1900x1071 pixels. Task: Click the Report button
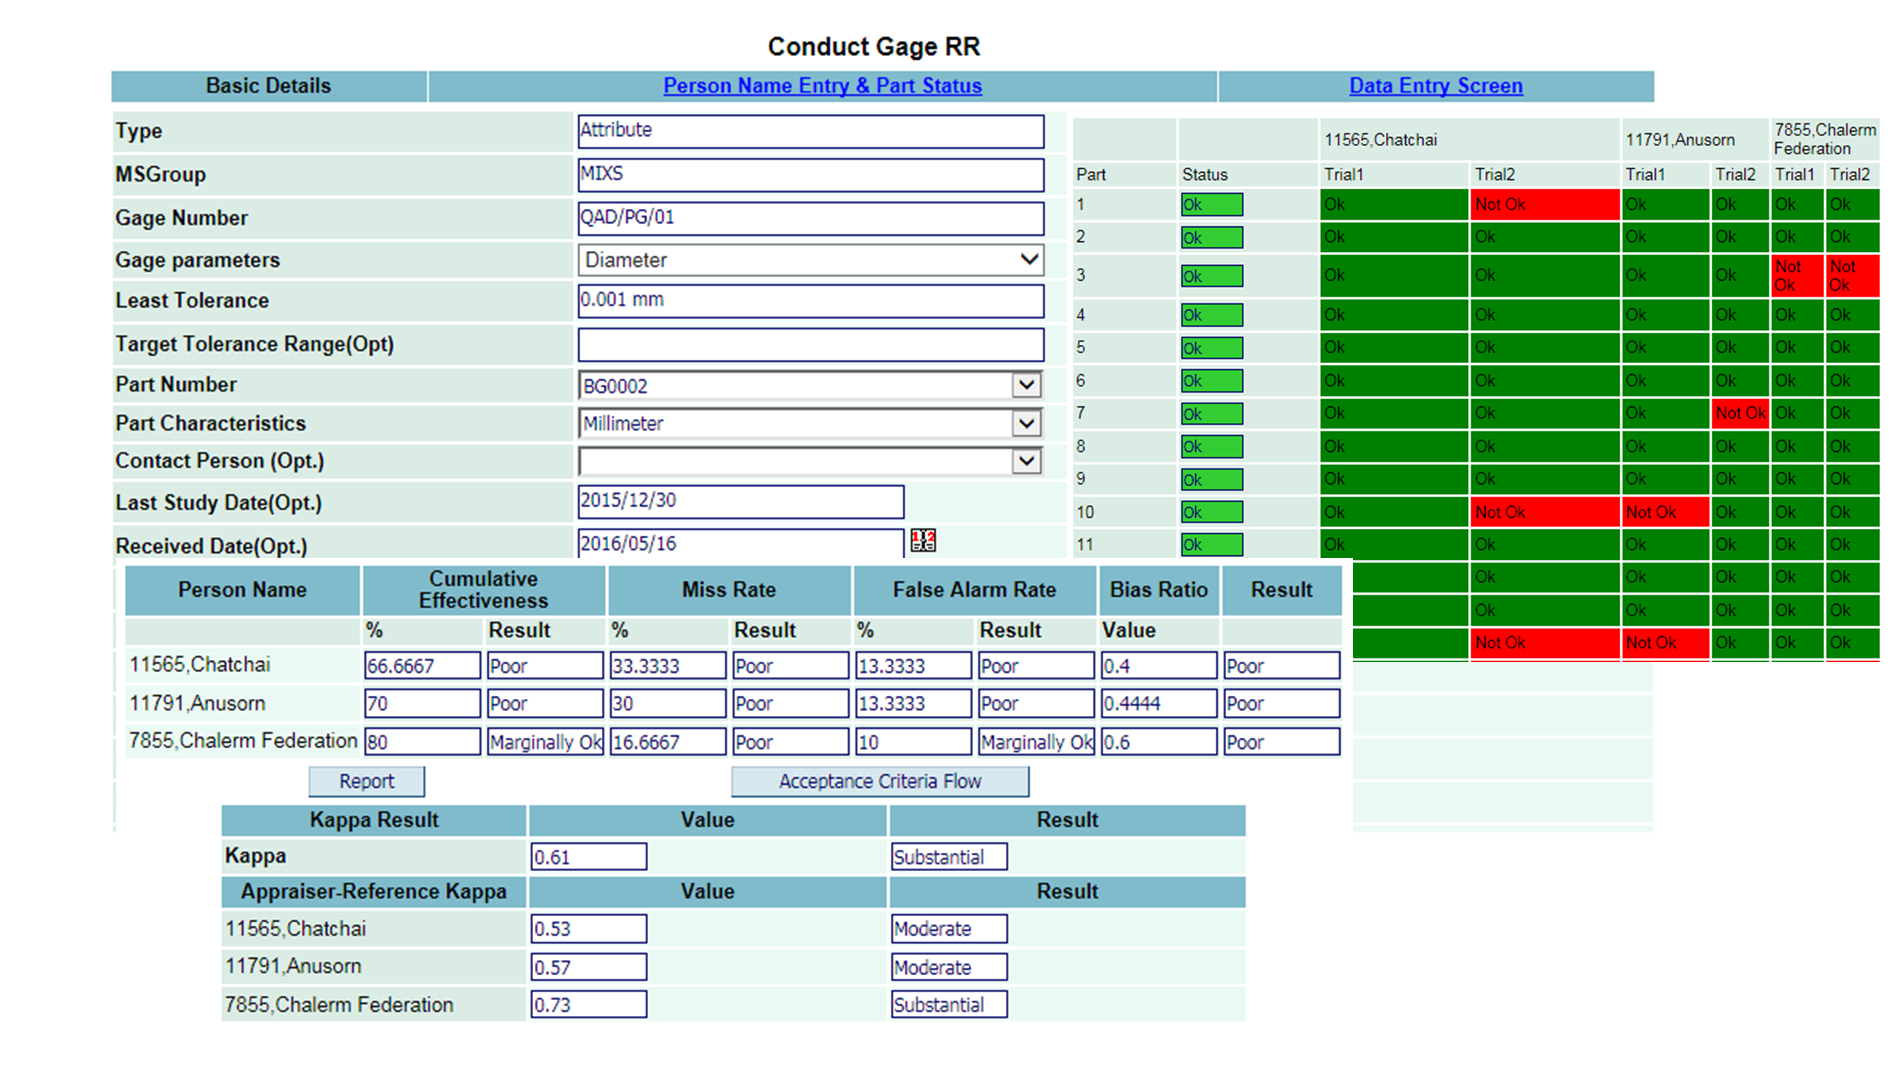coord(366,781)
